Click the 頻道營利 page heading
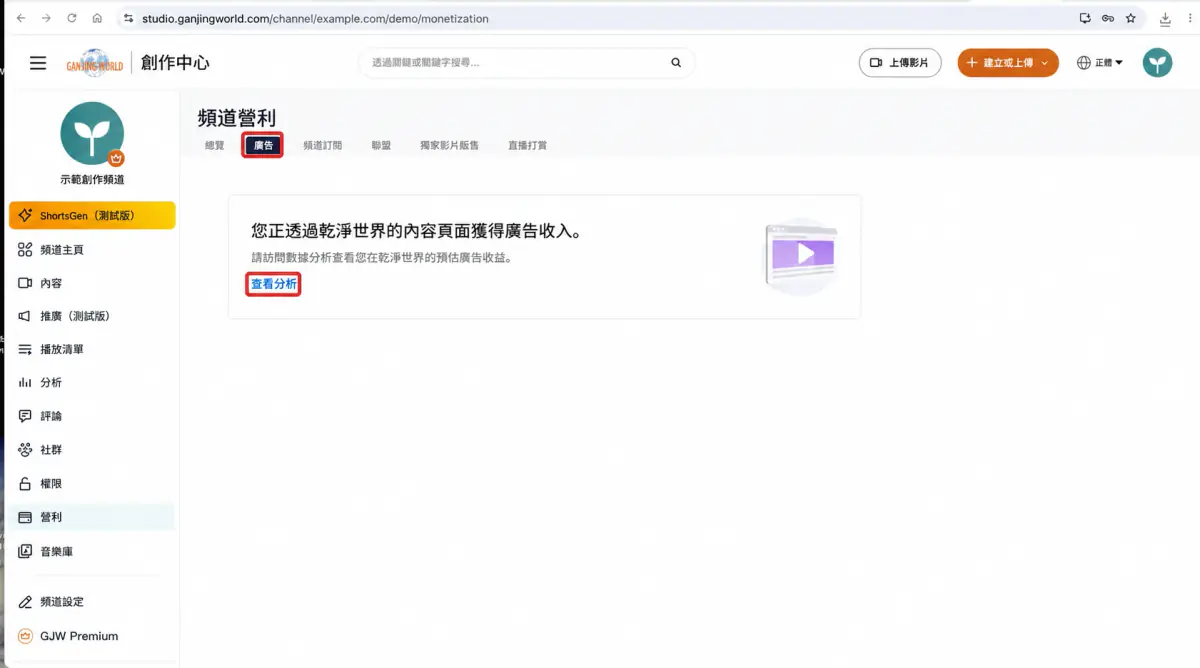 coord(237,118)
